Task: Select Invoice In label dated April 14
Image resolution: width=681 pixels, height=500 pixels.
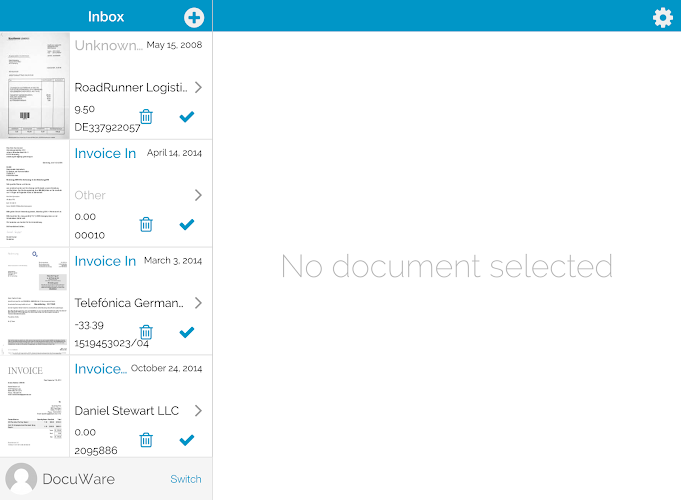Action: tap(105, 153)
